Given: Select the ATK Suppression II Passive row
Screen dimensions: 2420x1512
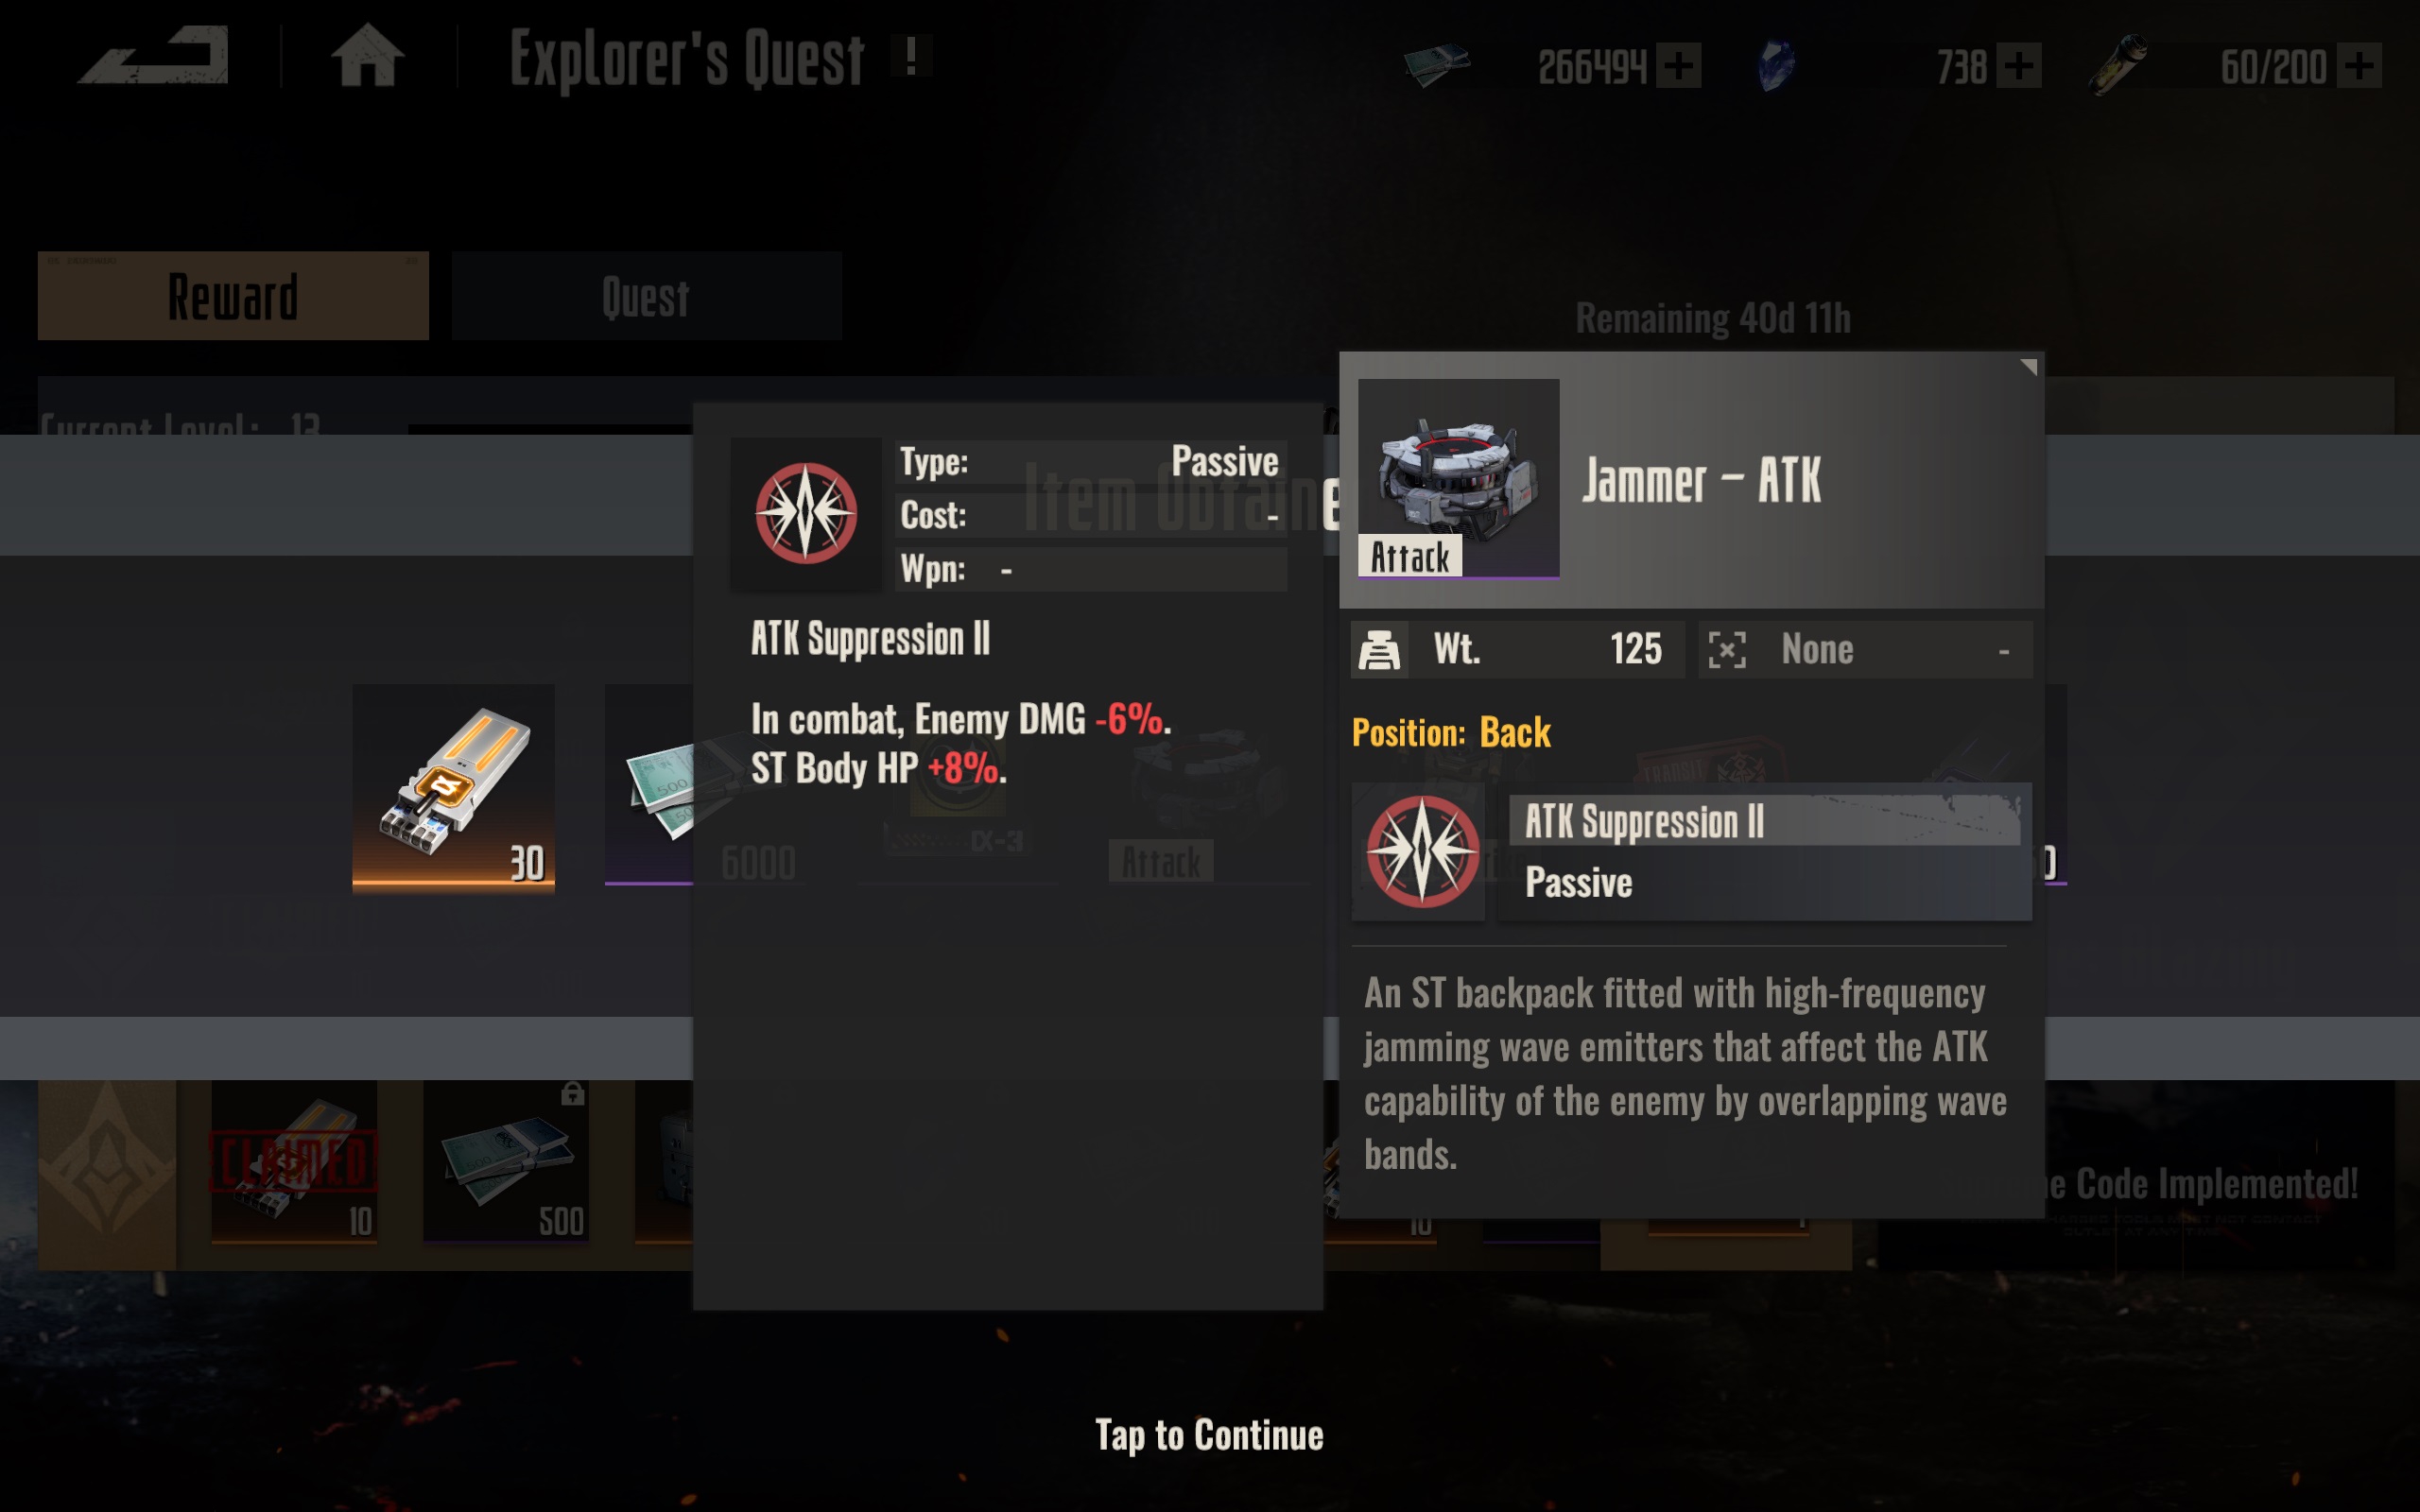Looking at the screenshot, I should click(x=1764, y=851).
